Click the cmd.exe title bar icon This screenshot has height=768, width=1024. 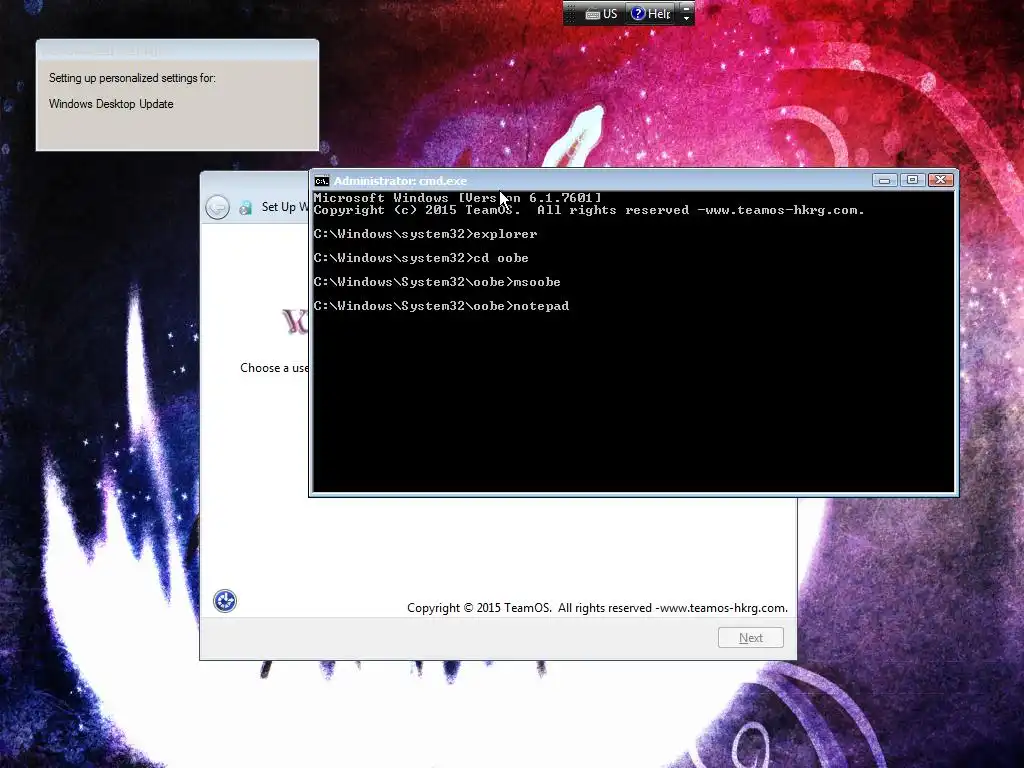(321, 181)
